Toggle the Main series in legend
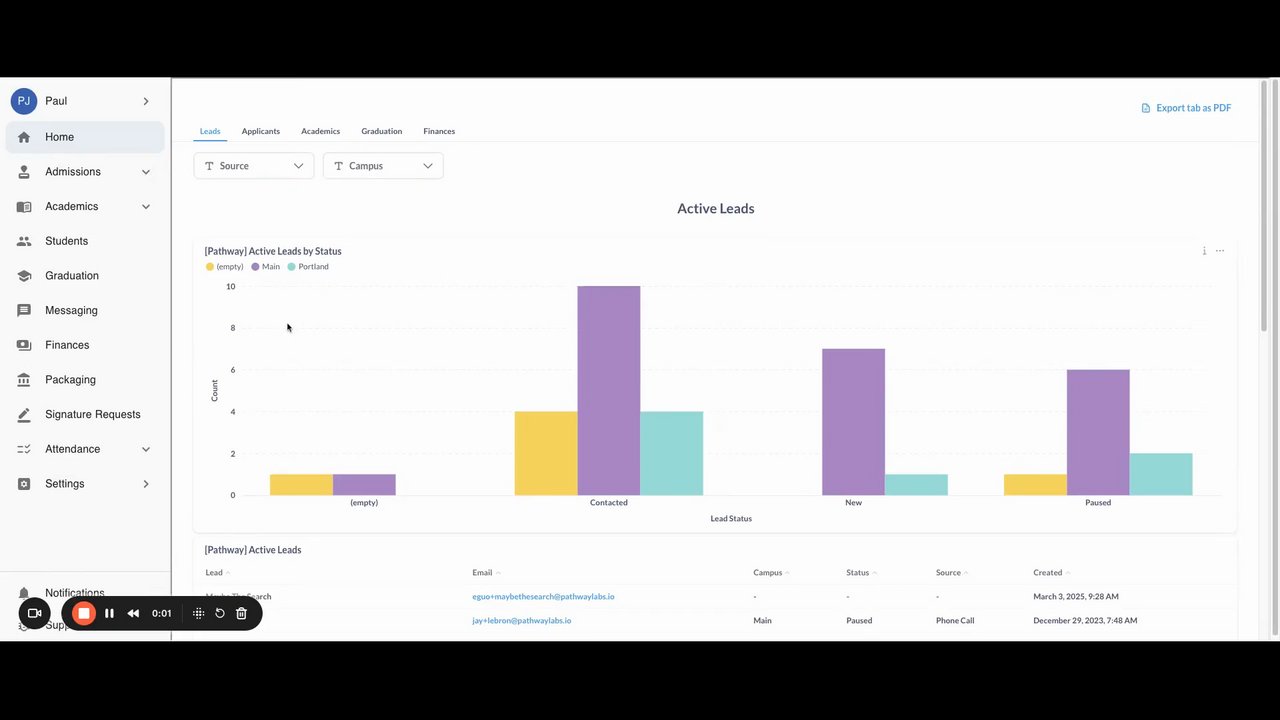This screenshot has height=720, width=1280. pos(265,267)
